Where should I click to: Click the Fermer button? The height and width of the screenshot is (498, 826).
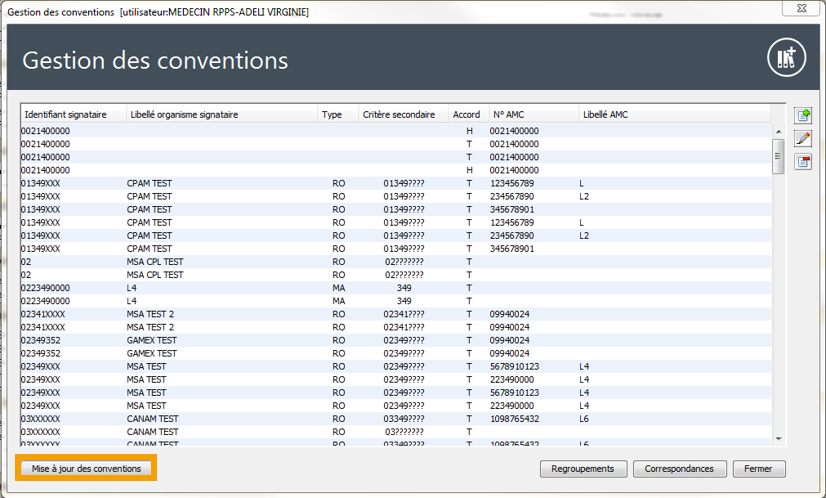[x=758, y=469]
